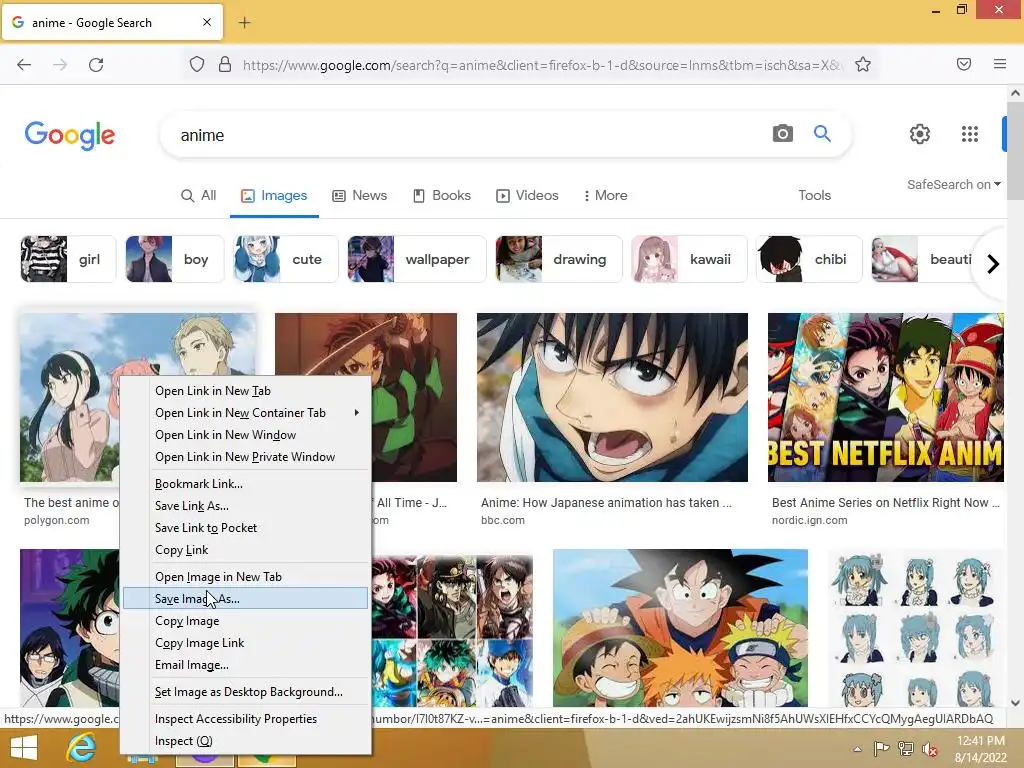Filter by the chibi chip
This screenshot has width=1024, height=768.
809,259
